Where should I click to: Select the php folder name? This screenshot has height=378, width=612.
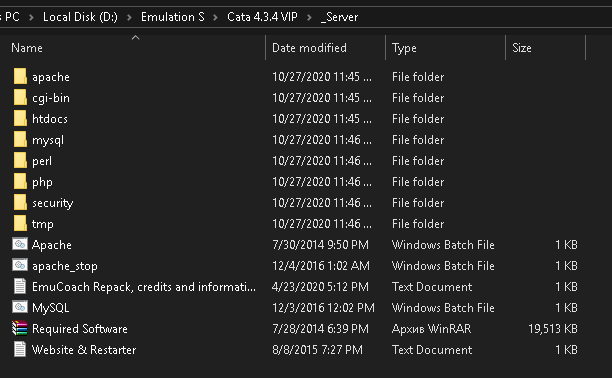click(42, 182)
